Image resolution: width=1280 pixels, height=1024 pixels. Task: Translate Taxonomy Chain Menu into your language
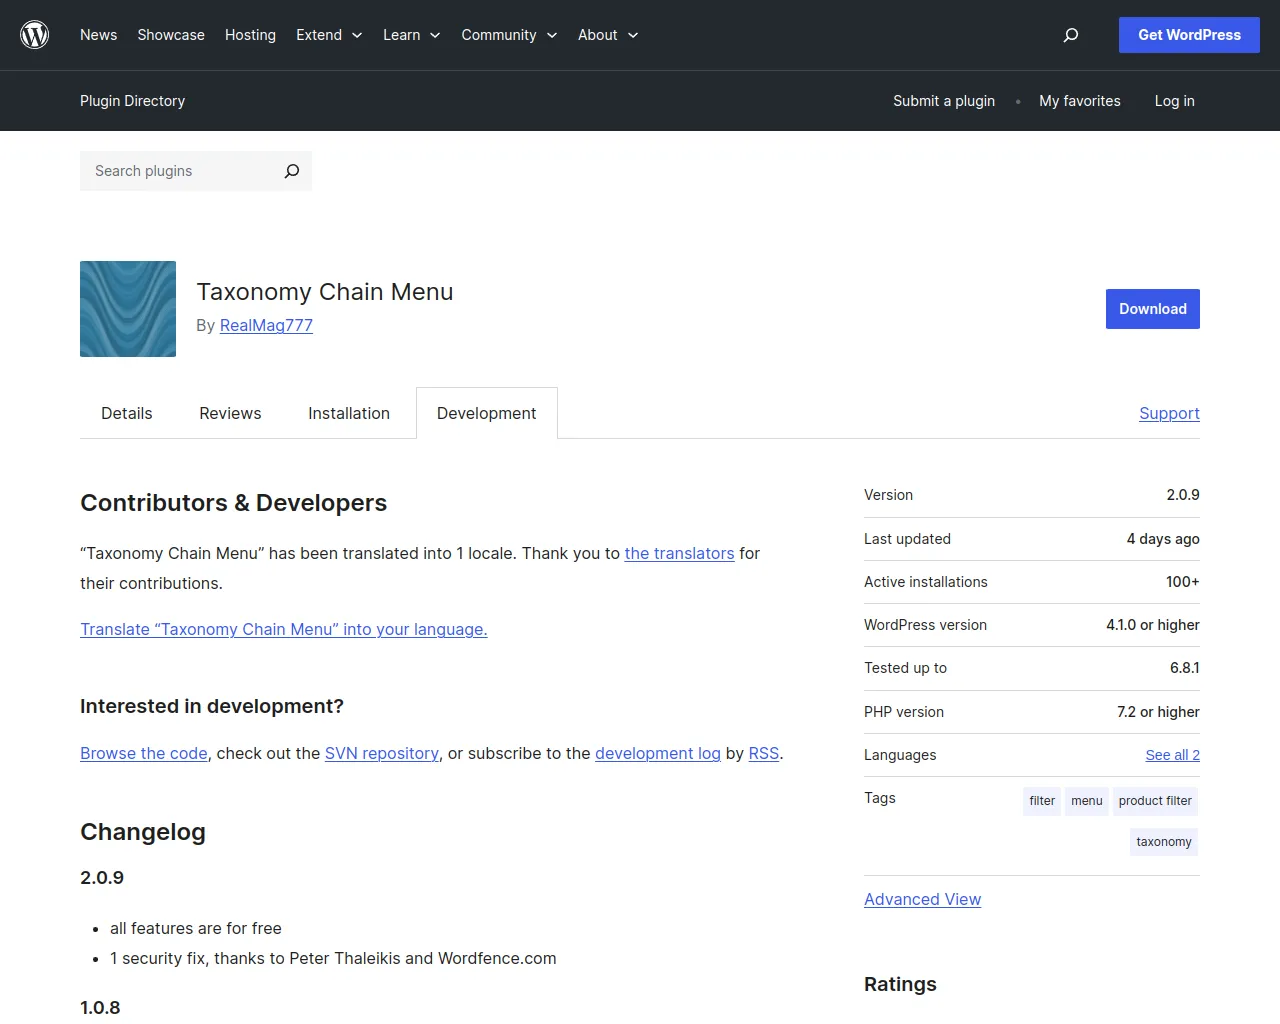pyautogui.click(x=284, y=629)
